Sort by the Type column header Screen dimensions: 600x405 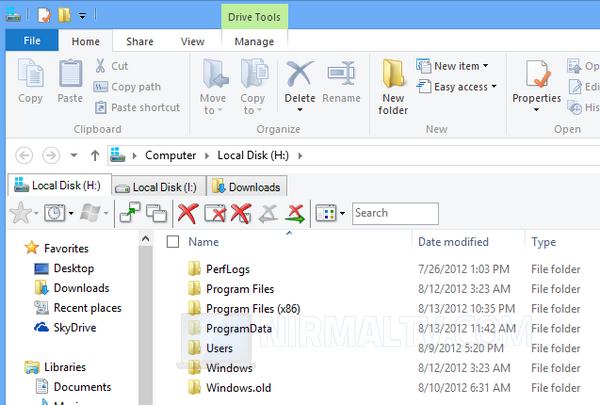tap(544, 242)
